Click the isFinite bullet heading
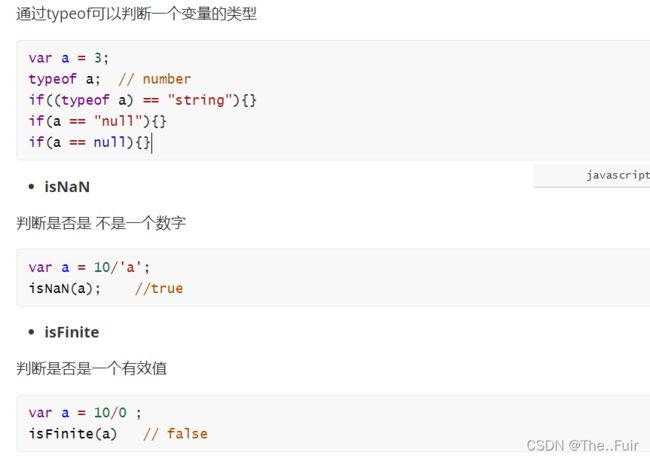 click(72, 332)
